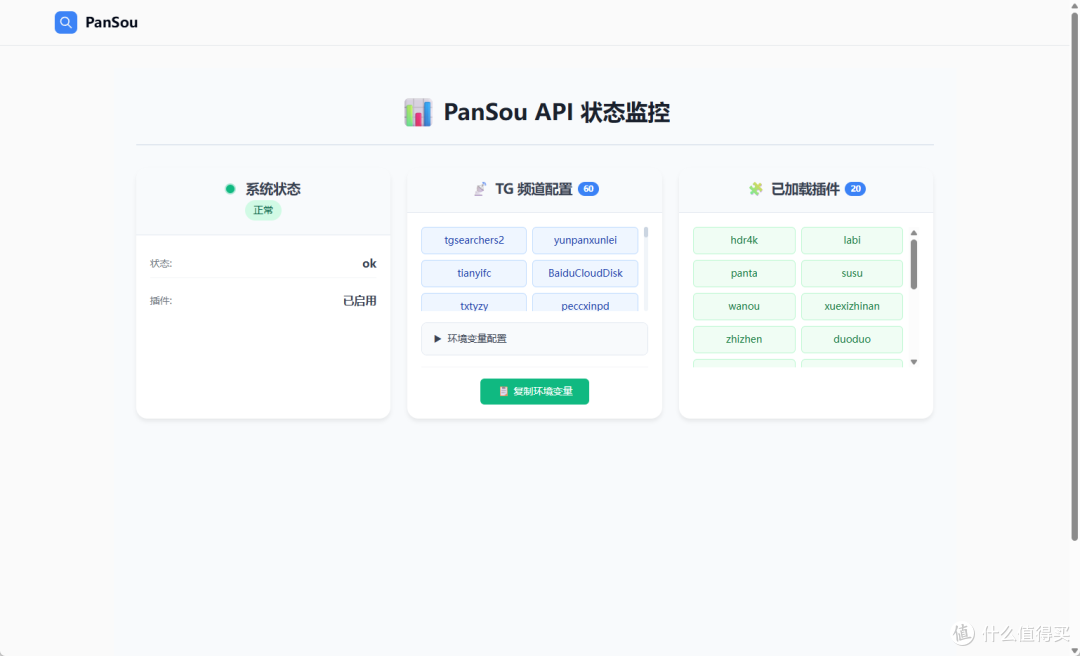Select the panta plugin tag
1080x656 pixels.
click(744, 274)
